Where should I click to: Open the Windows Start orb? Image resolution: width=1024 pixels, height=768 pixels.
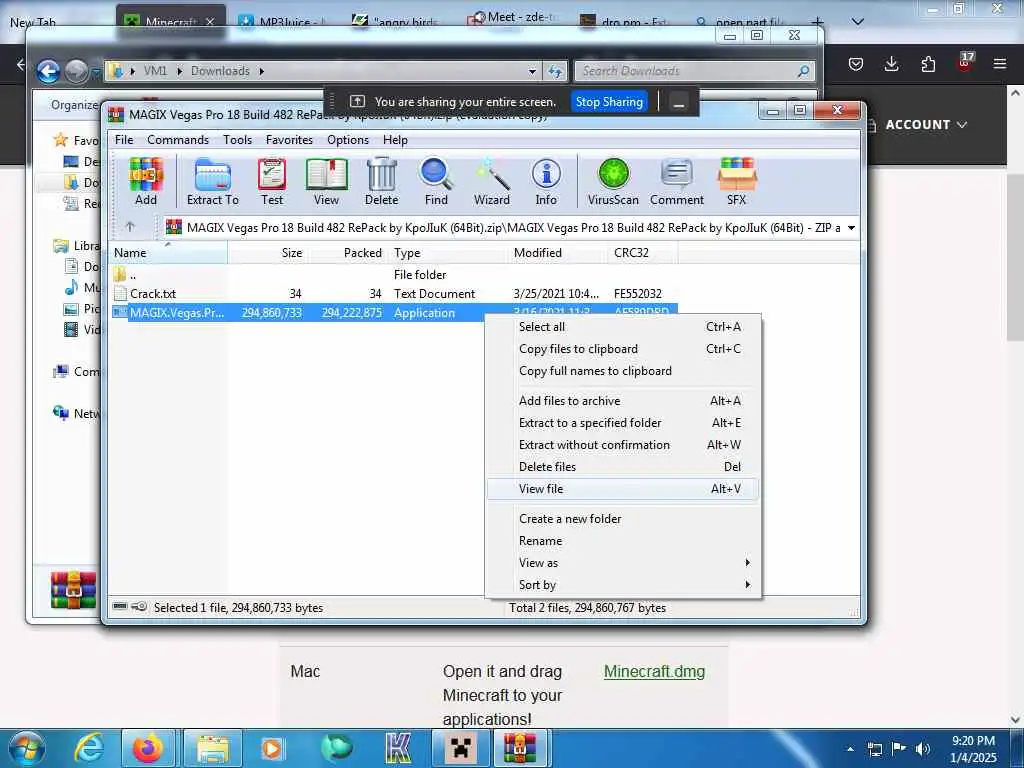tap(27, 748)
